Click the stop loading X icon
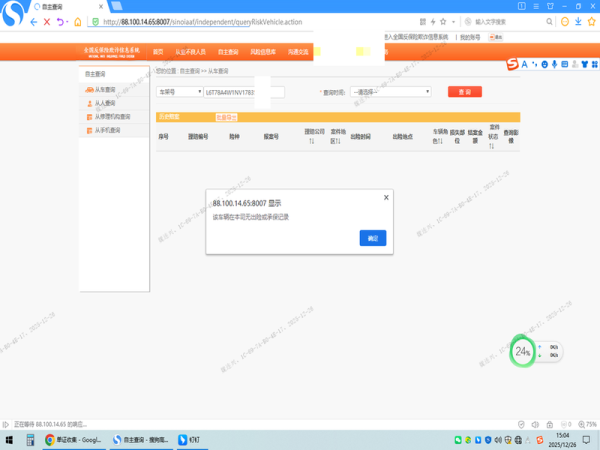Viewport: 600px width, 450px height. pyautogui.click(x=47, y=21)
